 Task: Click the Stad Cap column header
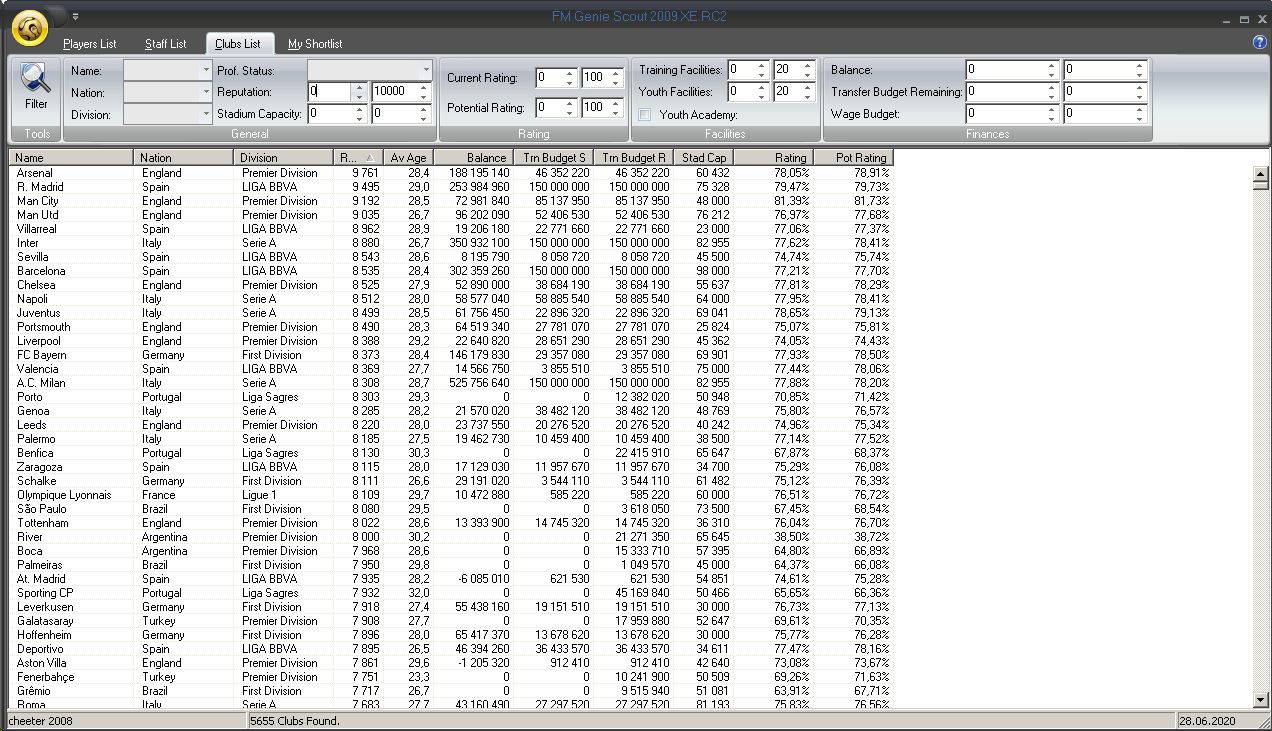coord(703,158)
